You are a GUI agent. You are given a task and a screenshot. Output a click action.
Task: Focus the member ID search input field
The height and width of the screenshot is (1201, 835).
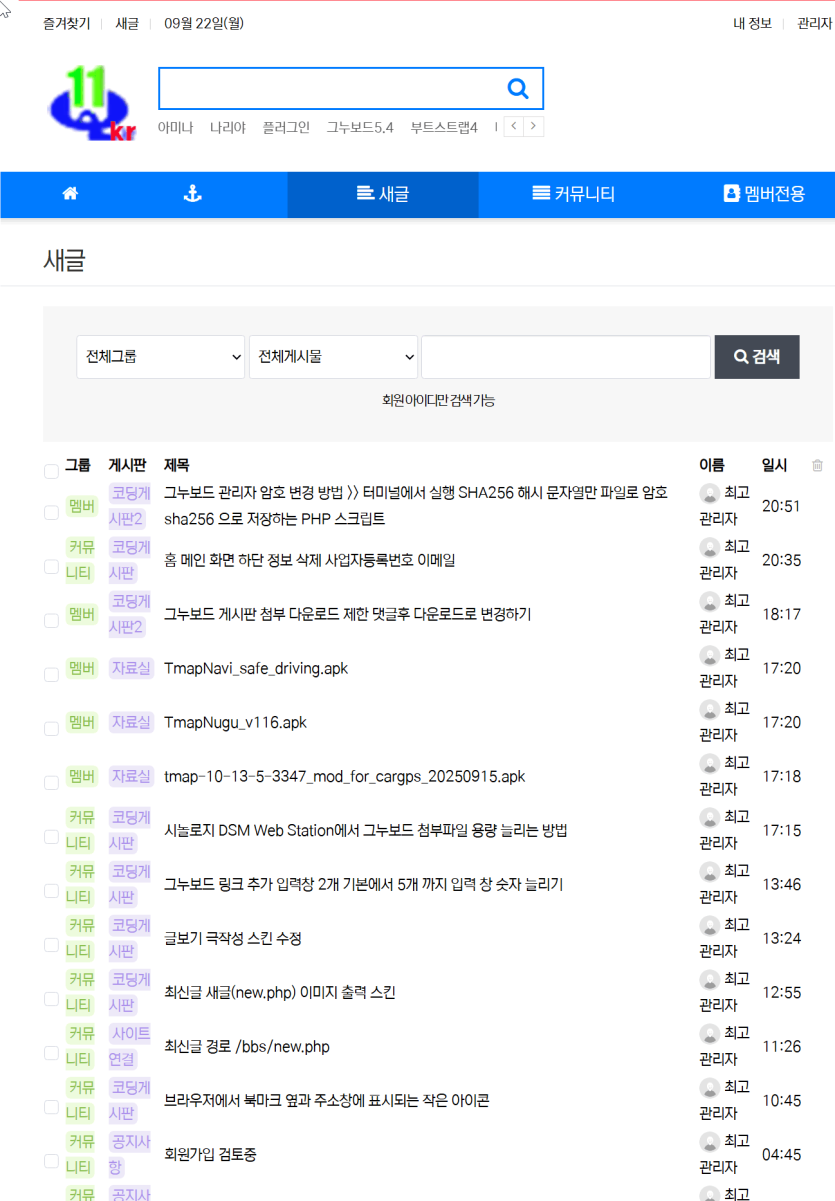pyautogui.click(x=566, y=357)
